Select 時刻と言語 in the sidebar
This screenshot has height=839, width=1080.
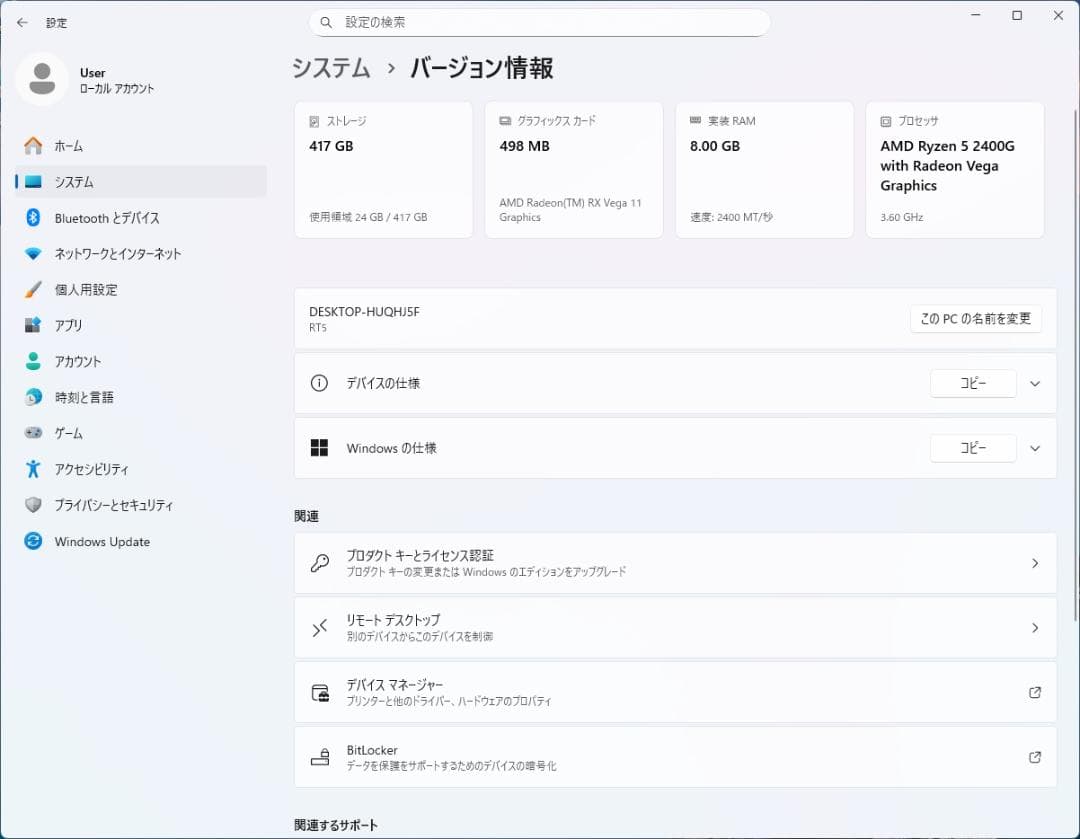coord(141,397)
